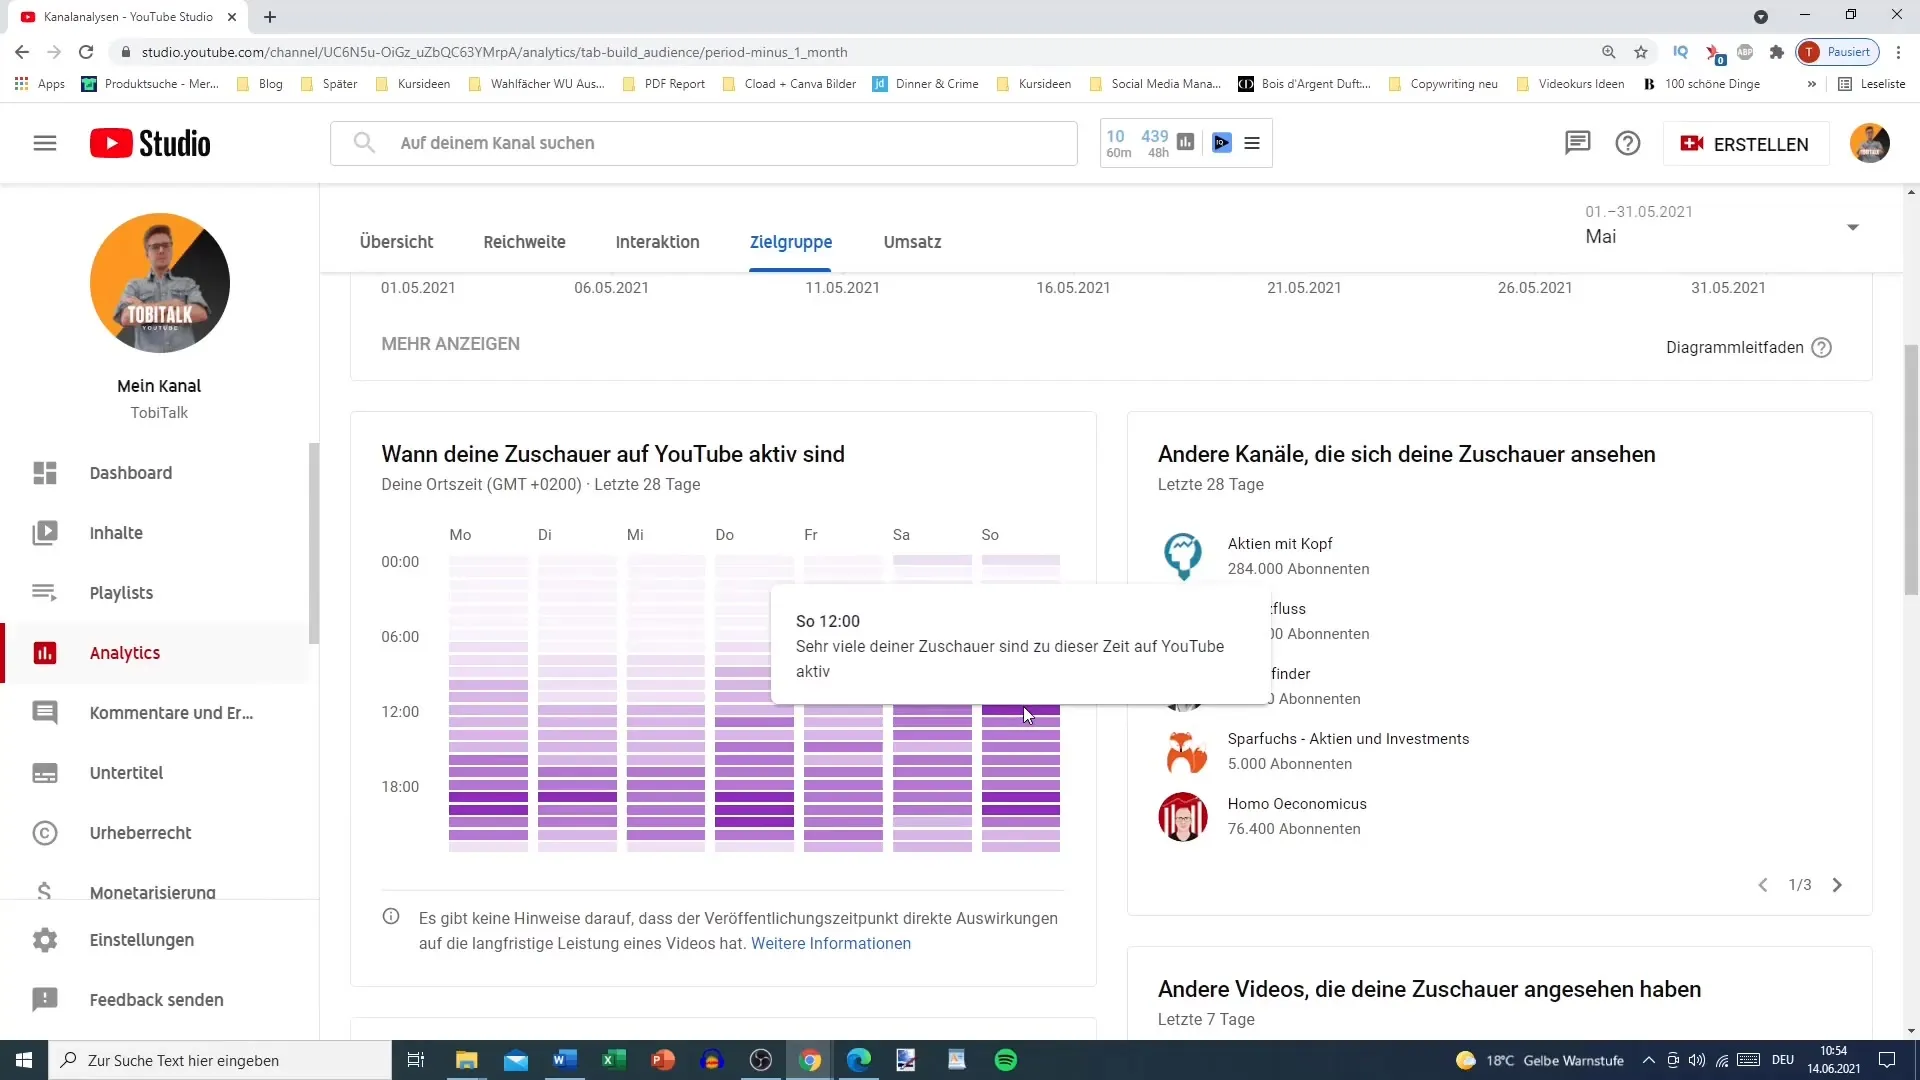This screenshot has width=1920, height=1080.
Task: Click Mehr Anzeigen to expand chart
Action: pos(452,344)
